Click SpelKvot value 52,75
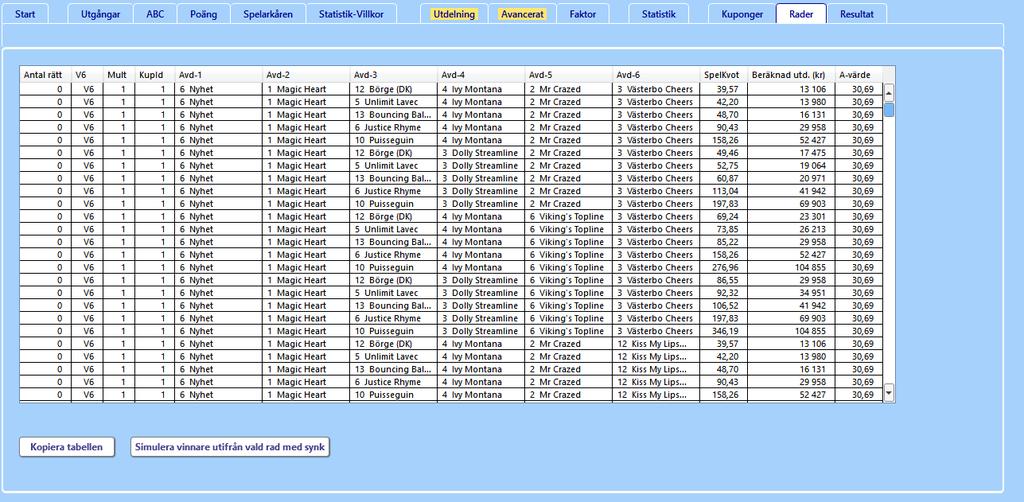This screenshot has height=502, width=1024. [728, 166]
